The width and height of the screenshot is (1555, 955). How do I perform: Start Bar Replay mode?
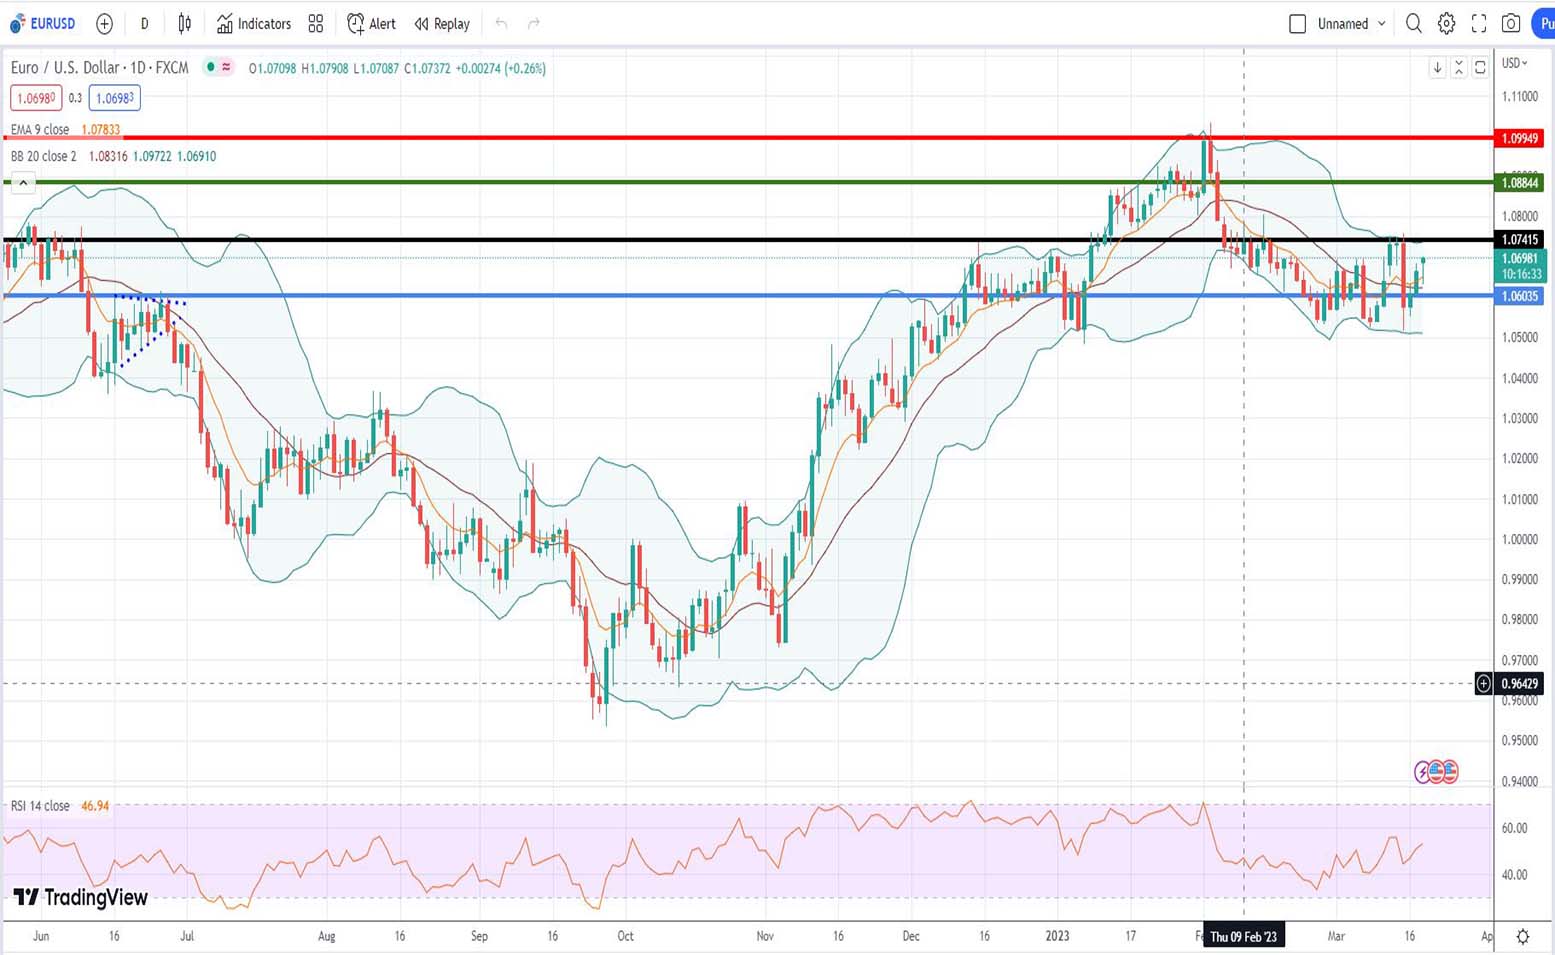point(442,23)
